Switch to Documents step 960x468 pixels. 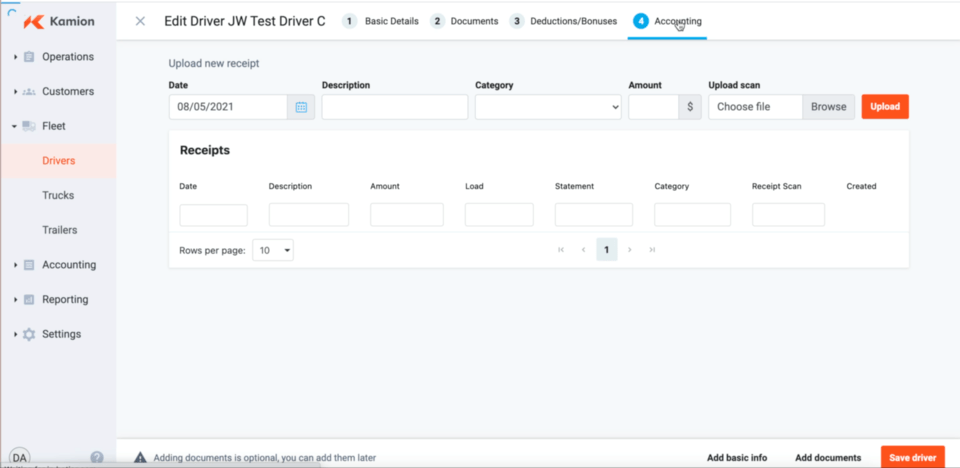click(x=464, y=21)
